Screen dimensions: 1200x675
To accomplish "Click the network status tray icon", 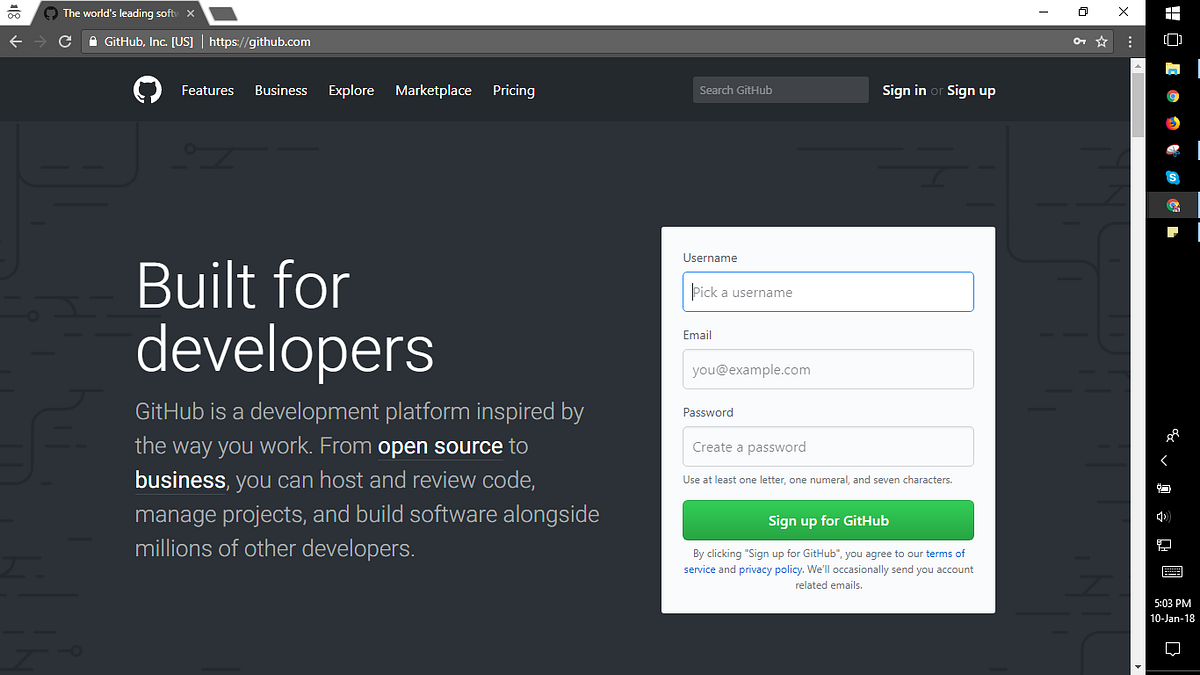I will pyautogui.click(x=1163, y=545).
